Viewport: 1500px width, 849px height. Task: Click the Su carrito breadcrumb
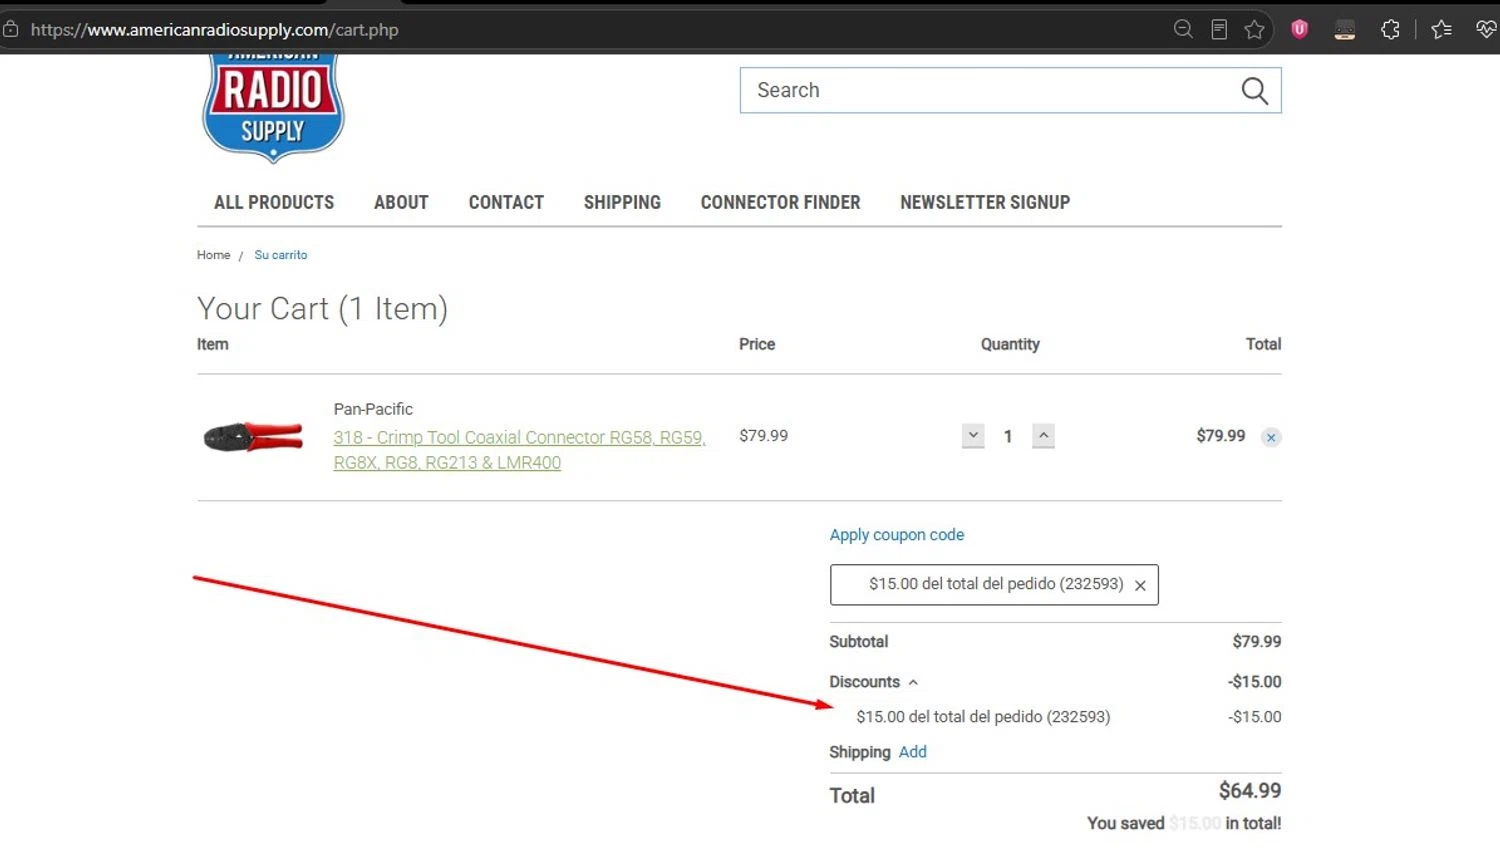point(281,255)
